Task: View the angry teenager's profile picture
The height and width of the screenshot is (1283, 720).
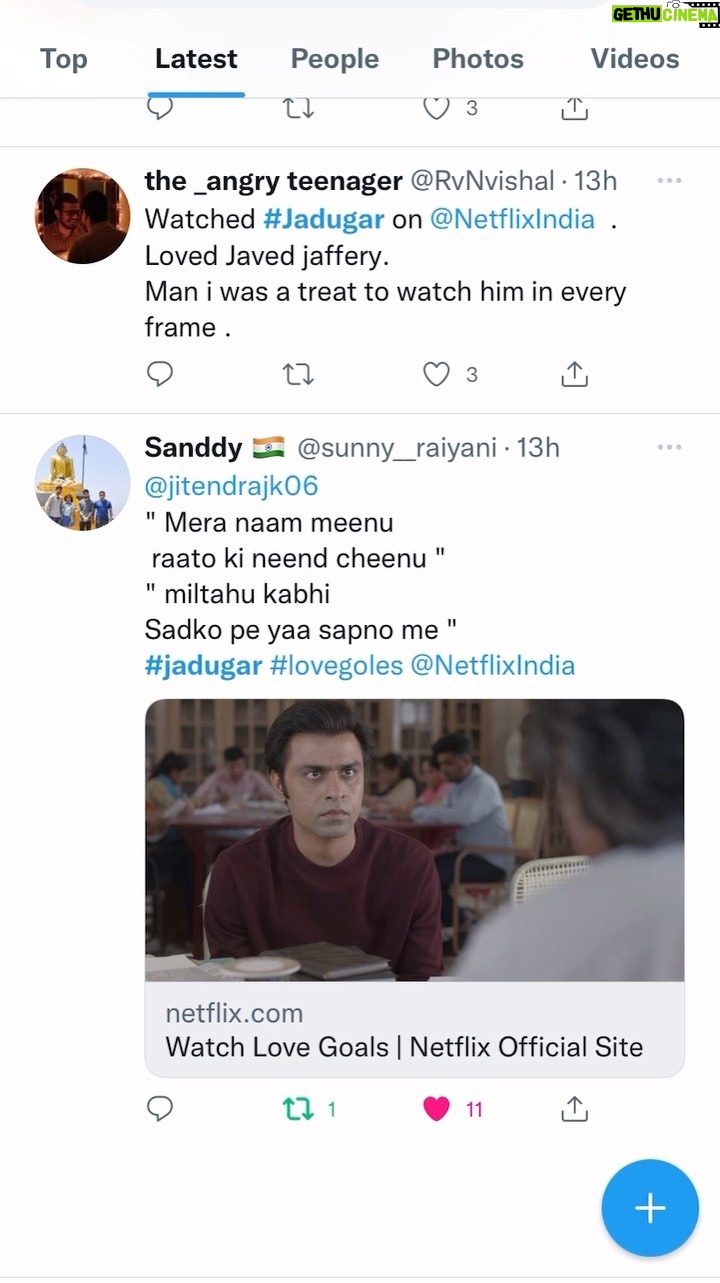Action: pyautogui.click(x=84, y=216)
